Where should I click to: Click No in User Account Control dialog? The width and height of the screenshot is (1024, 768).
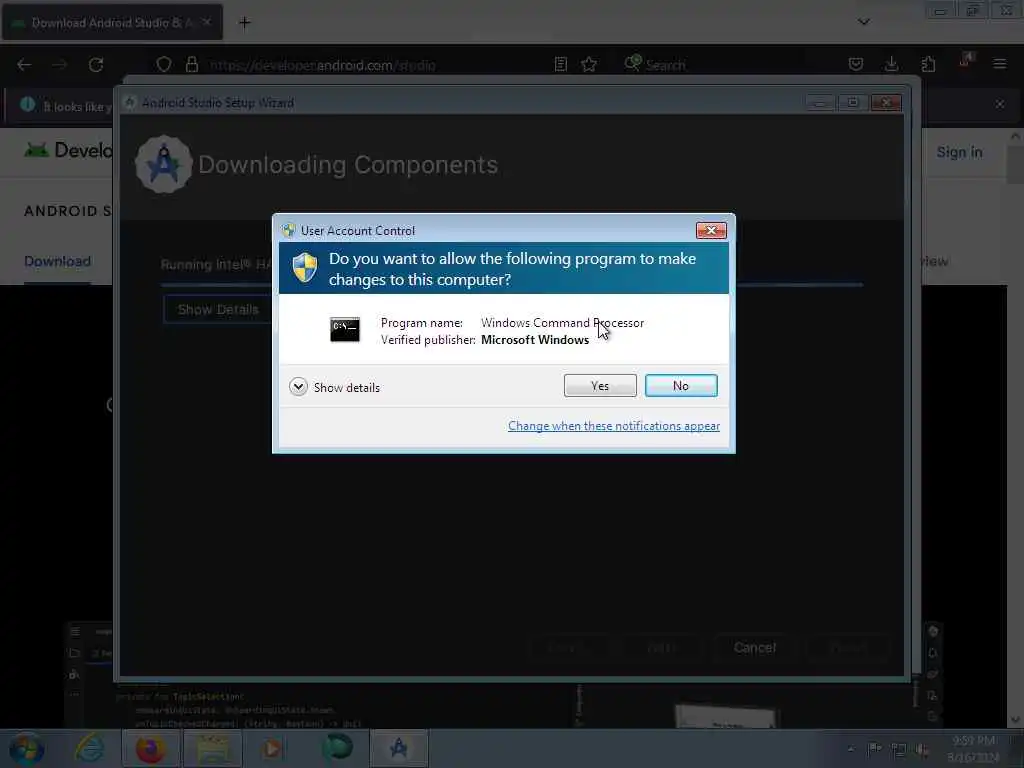point(680,386)
